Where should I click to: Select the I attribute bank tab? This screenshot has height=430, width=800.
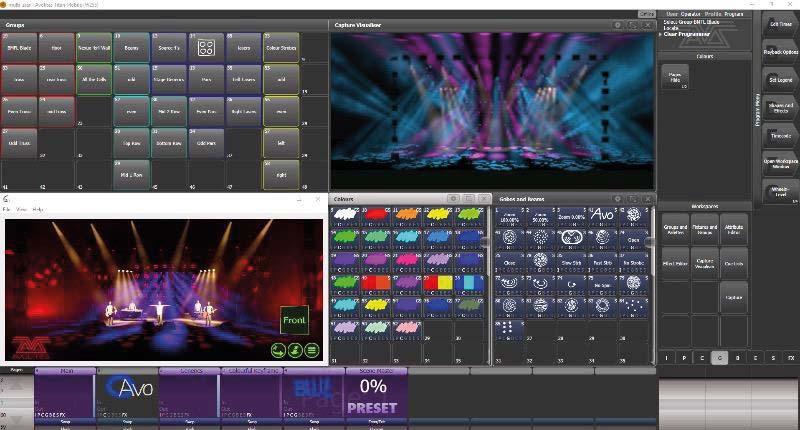[x=666, y=358]
